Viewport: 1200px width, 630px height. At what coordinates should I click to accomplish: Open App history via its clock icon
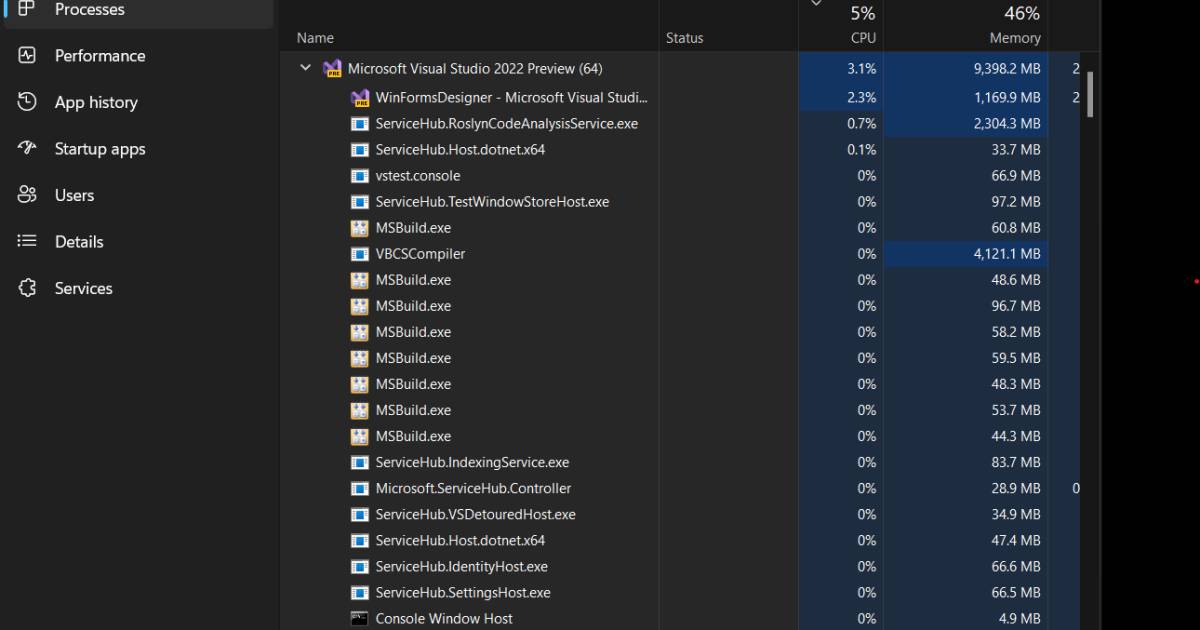[x=28, y=102]
